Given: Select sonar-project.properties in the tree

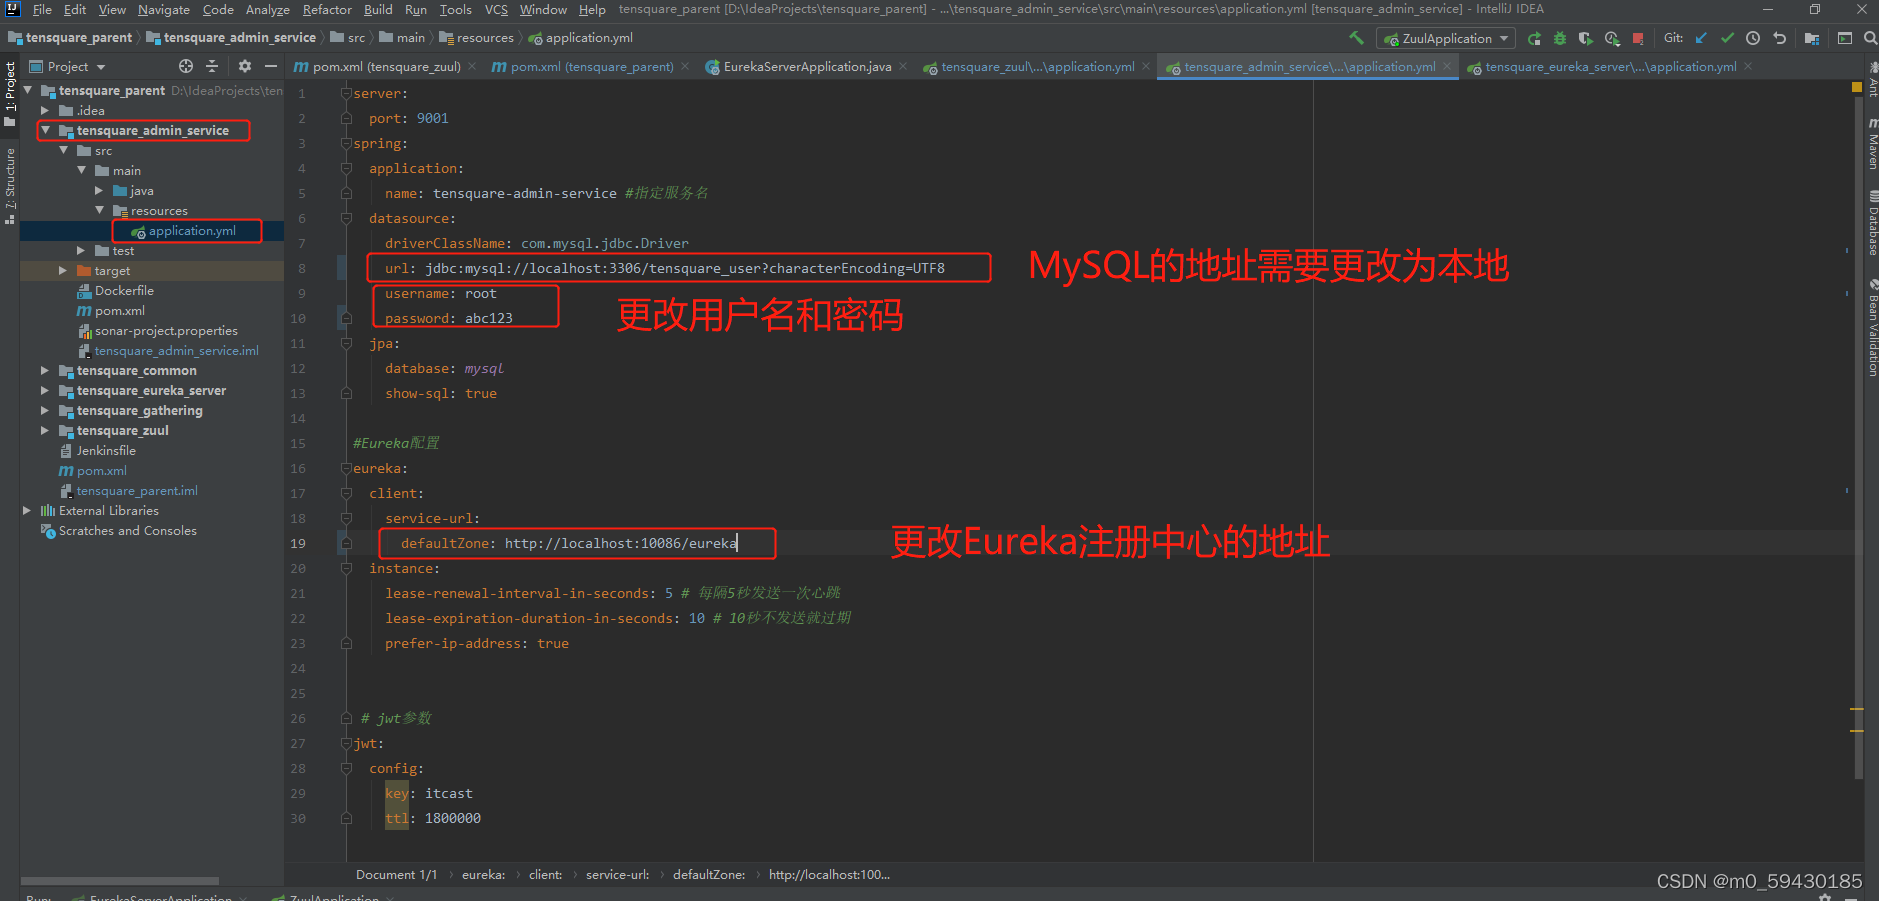Looking at the screenshot, I should point(166,331).
